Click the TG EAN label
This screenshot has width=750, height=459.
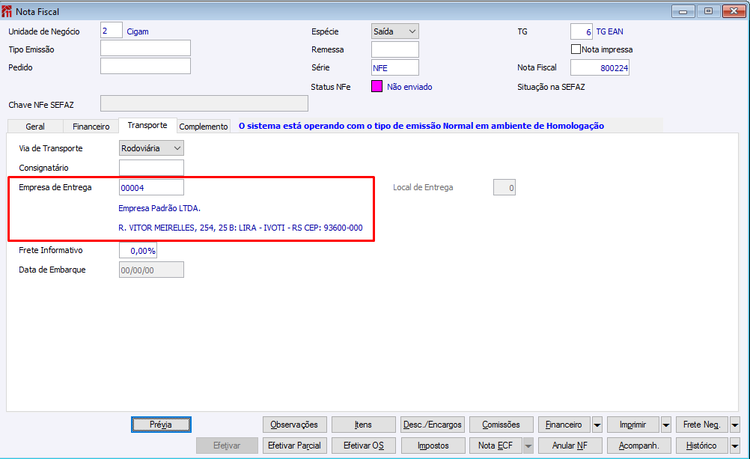609,32
